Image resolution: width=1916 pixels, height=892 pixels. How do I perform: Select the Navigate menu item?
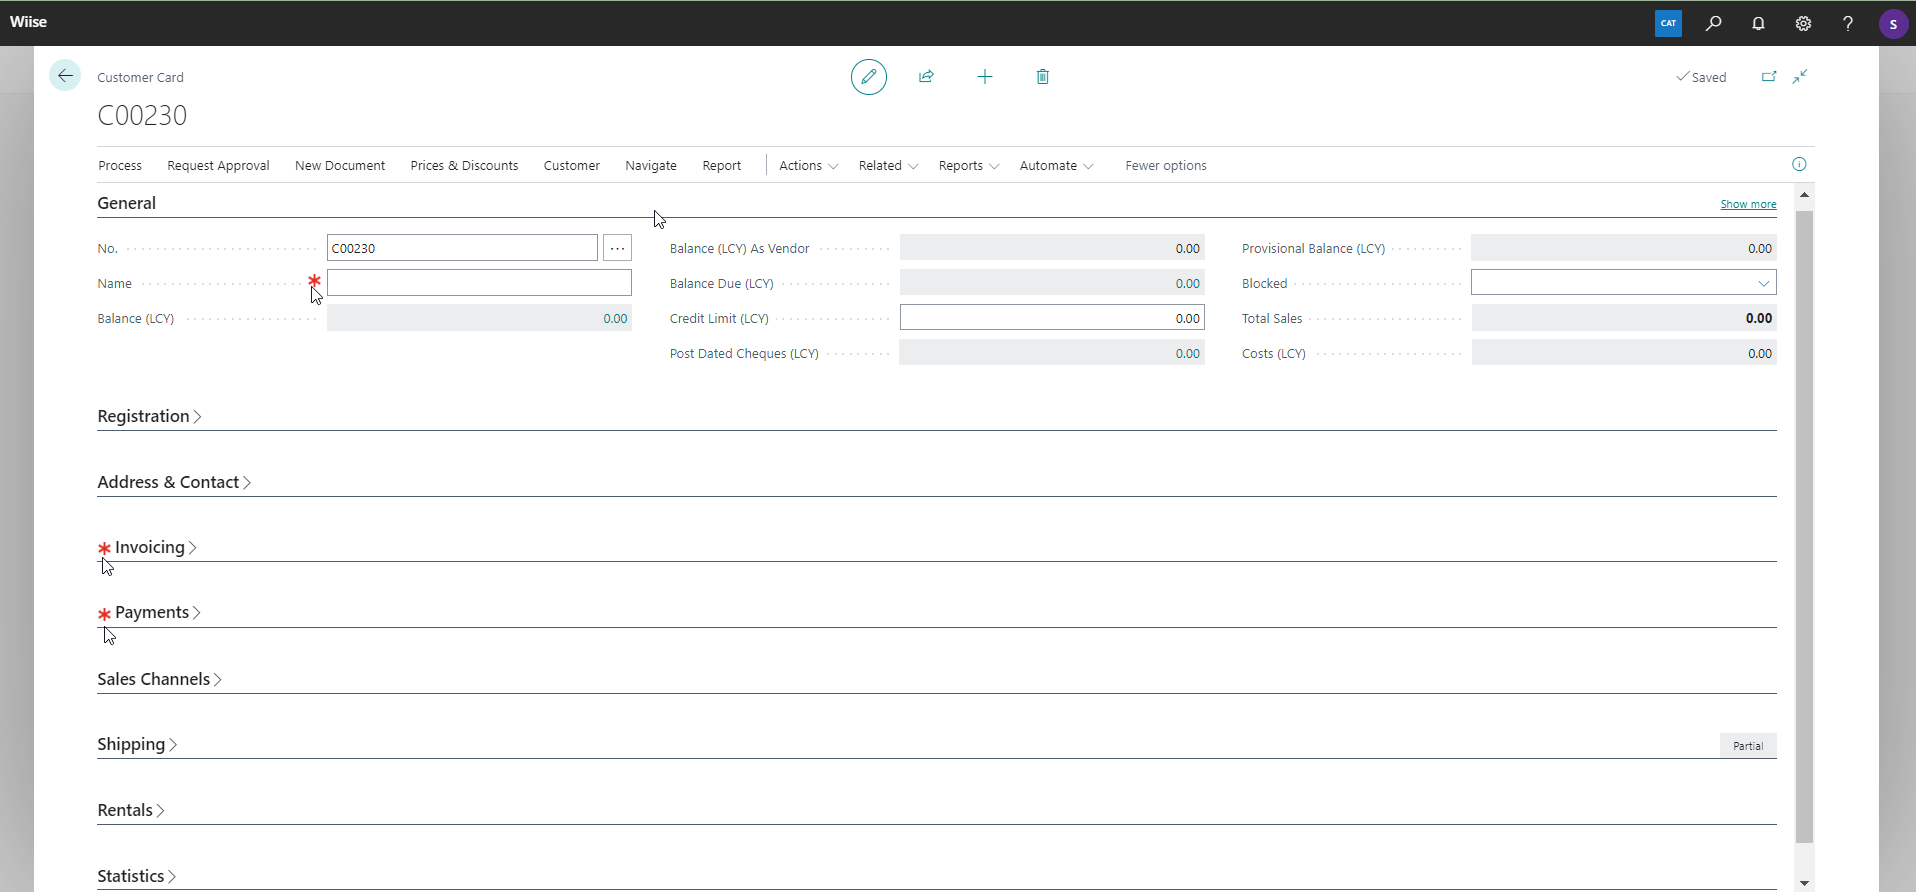(650, 166)
